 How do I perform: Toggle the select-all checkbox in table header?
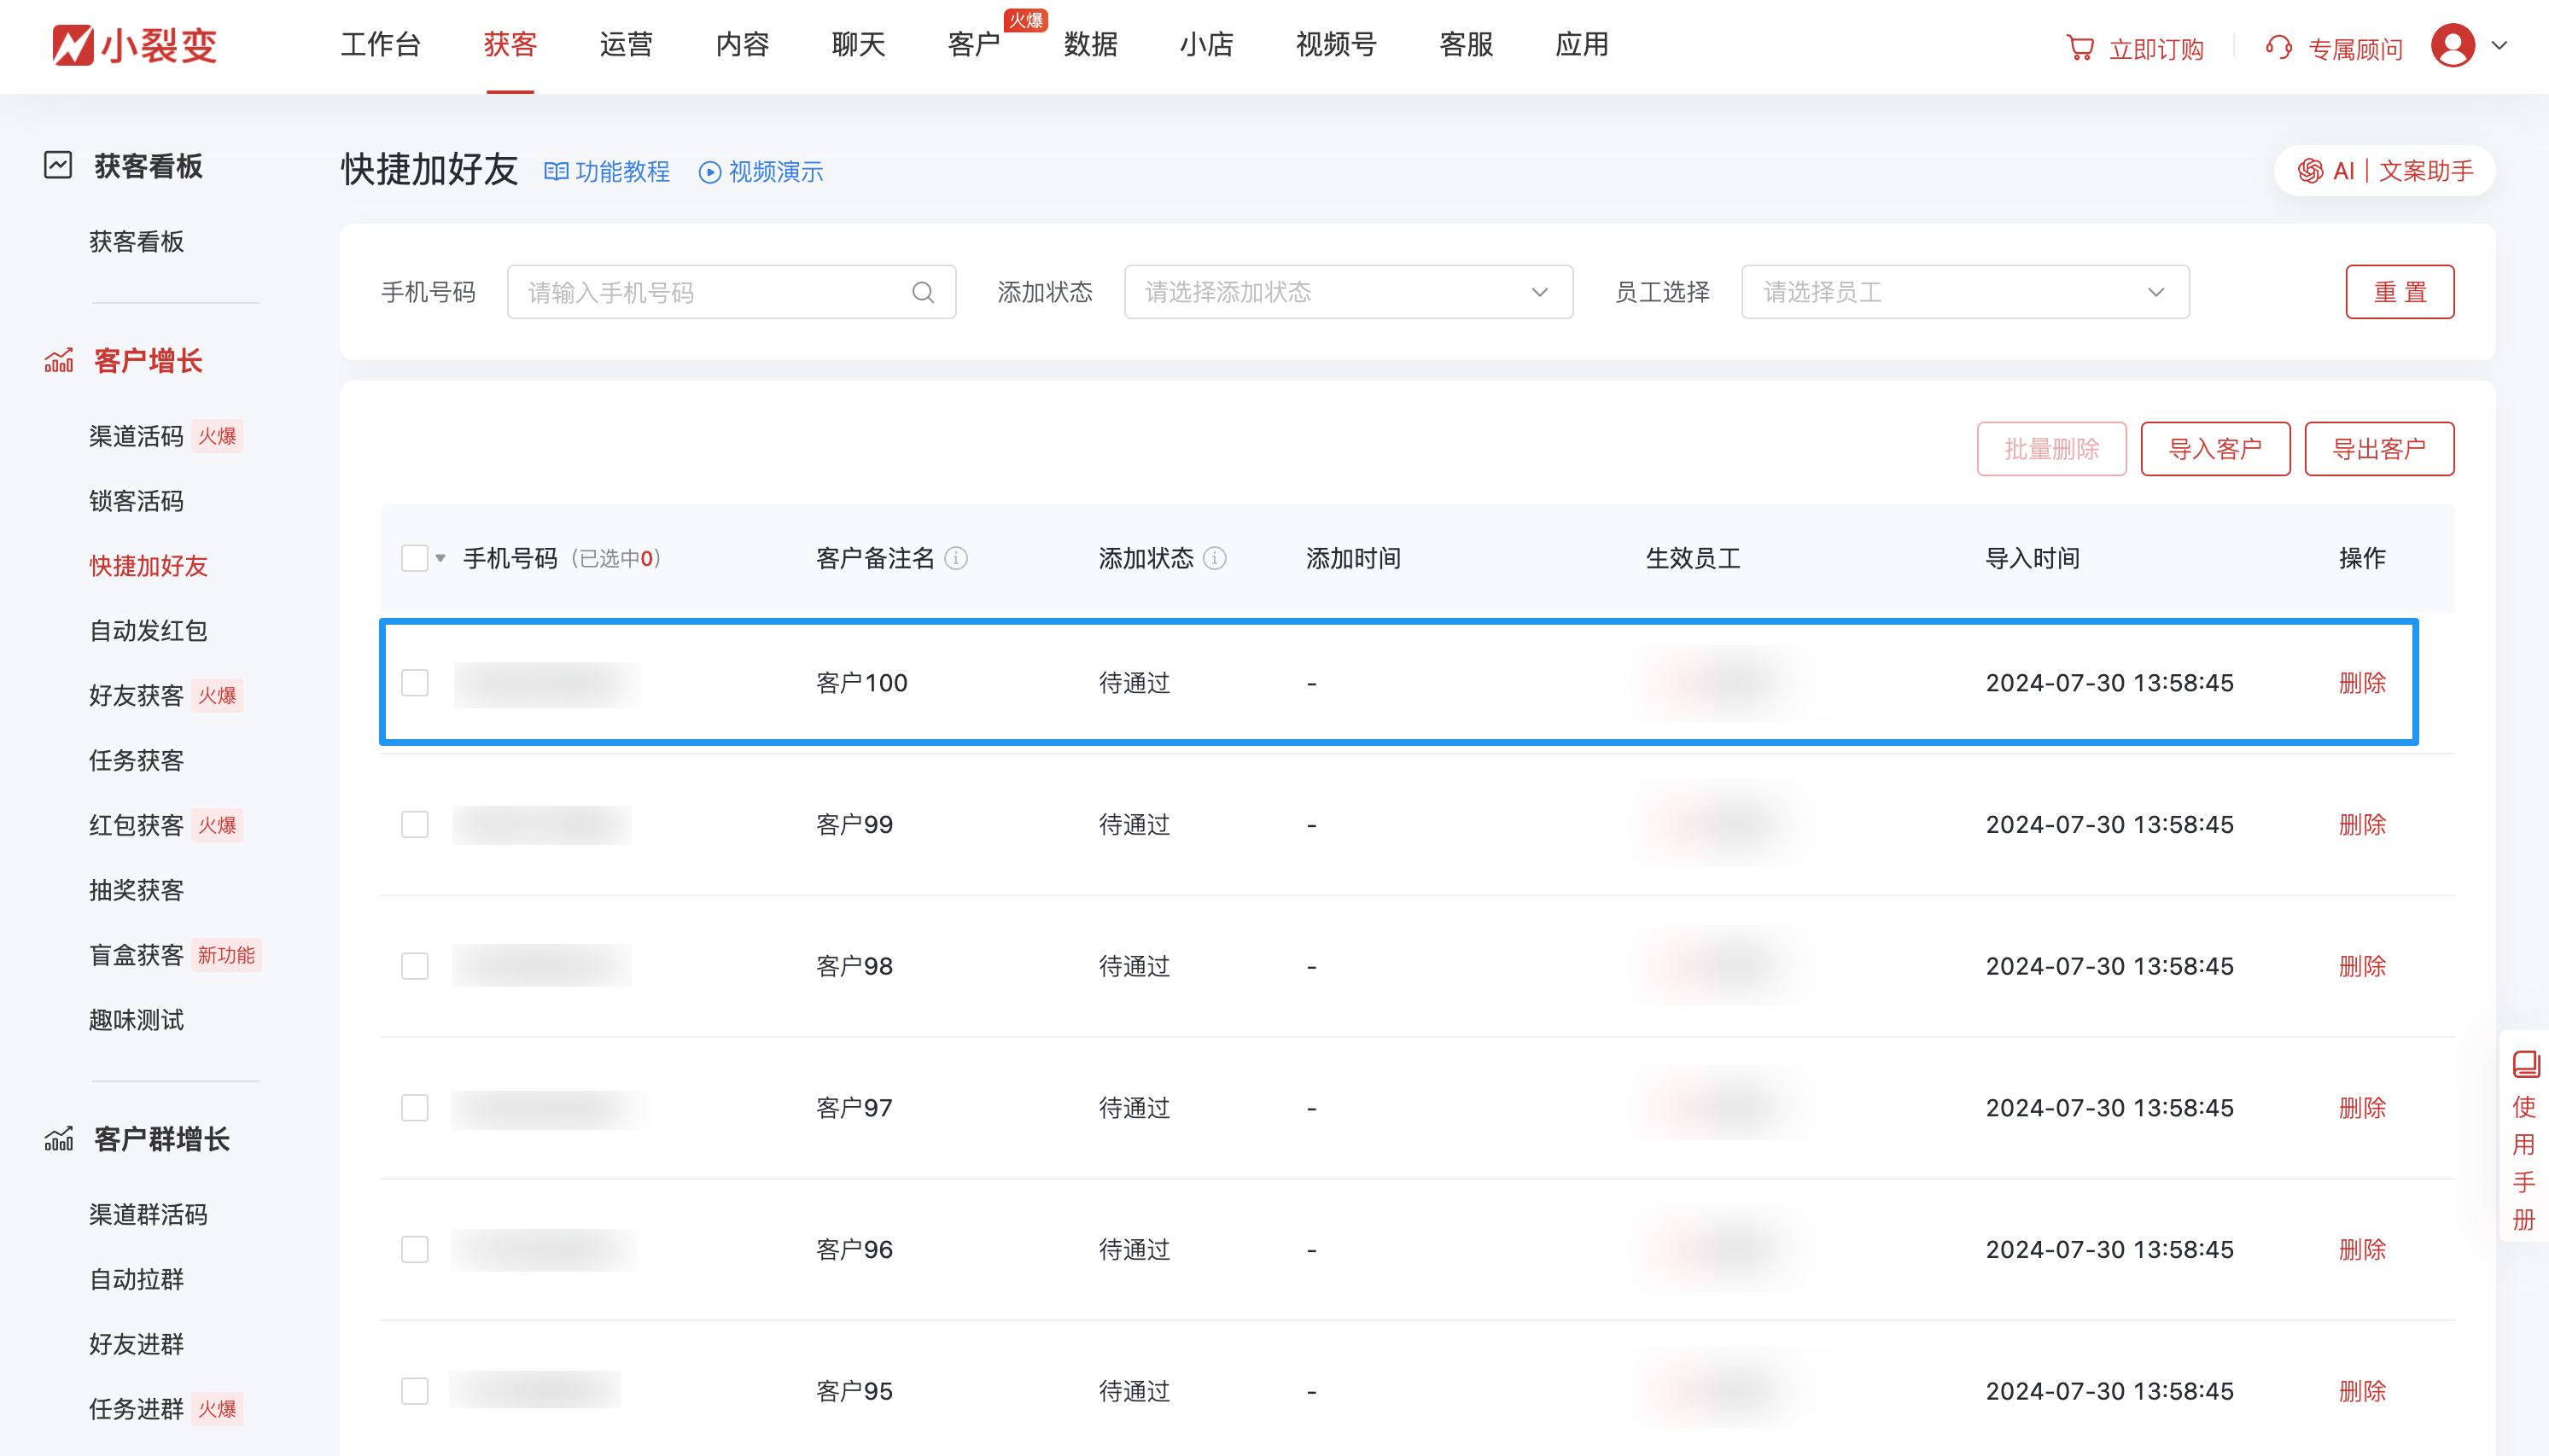[415, 558]
